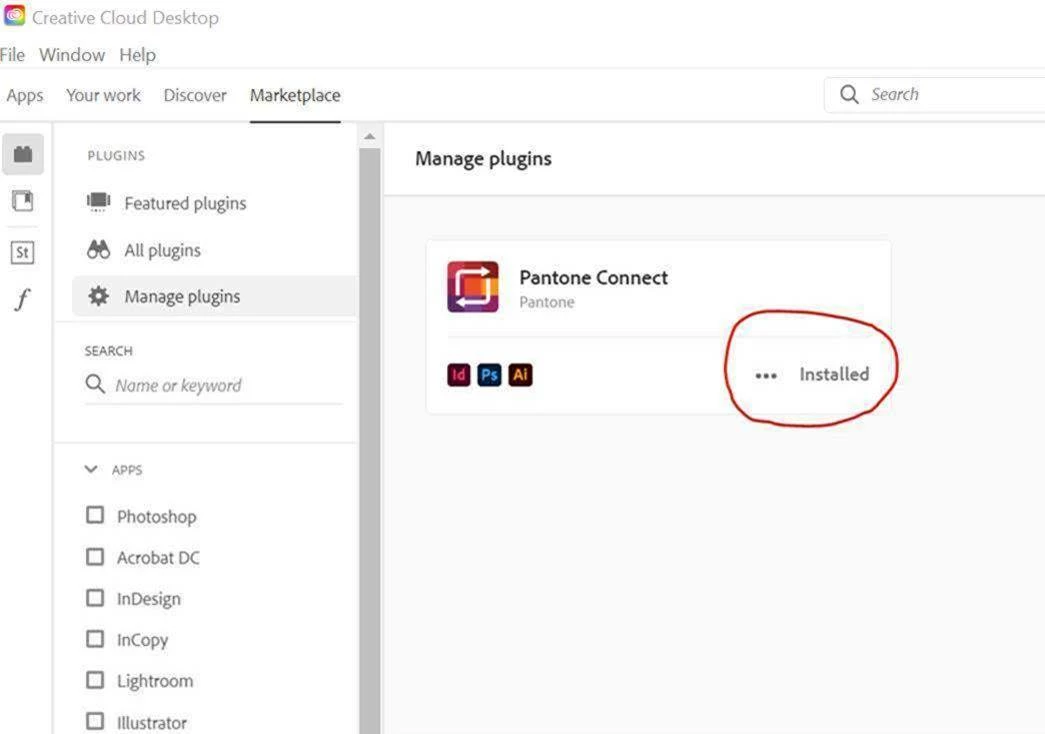Tick the Photoshop checkbox
The height and width of the screenshot is (734, 1045).
pyautogui.click(x=95, y=515)
